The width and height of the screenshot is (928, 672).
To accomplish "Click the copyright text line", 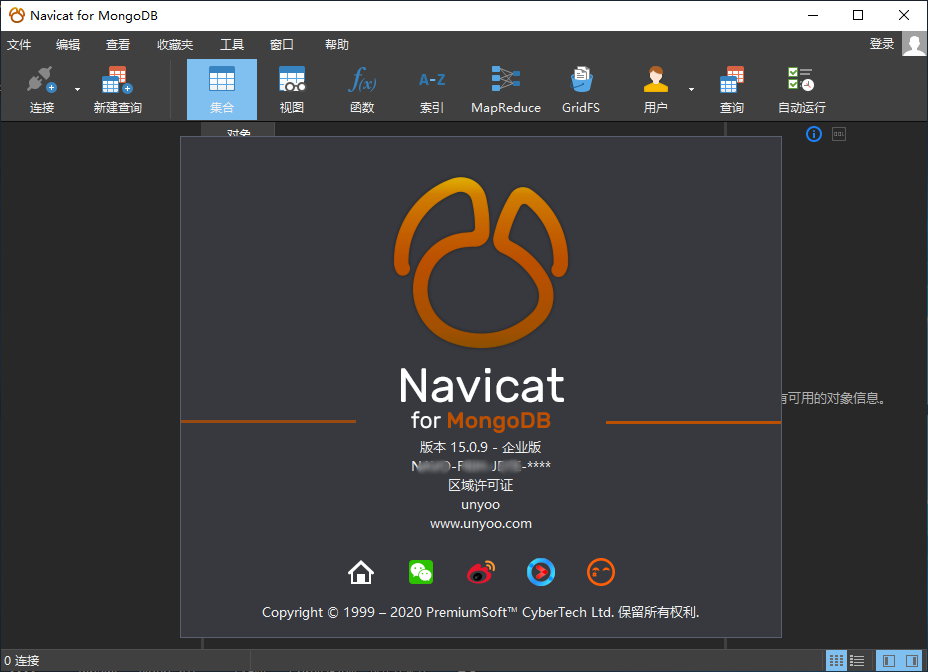I will [x=481, y=612].
